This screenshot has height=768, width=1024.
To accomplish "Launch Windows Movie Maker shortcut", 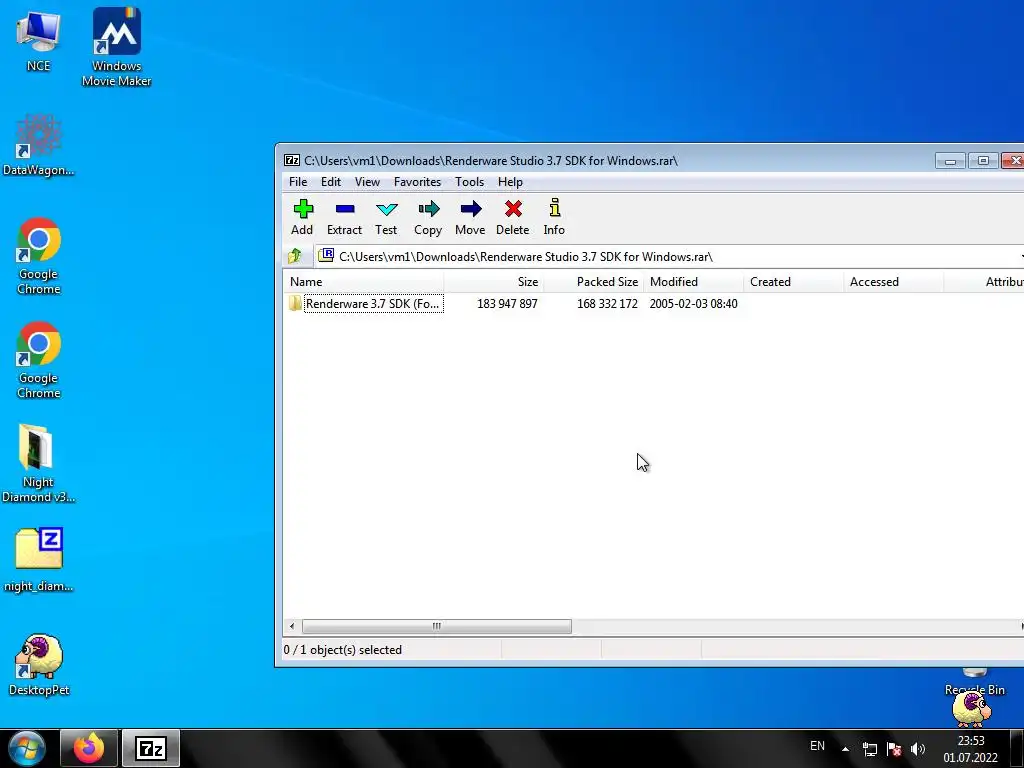I will [116, 47].
